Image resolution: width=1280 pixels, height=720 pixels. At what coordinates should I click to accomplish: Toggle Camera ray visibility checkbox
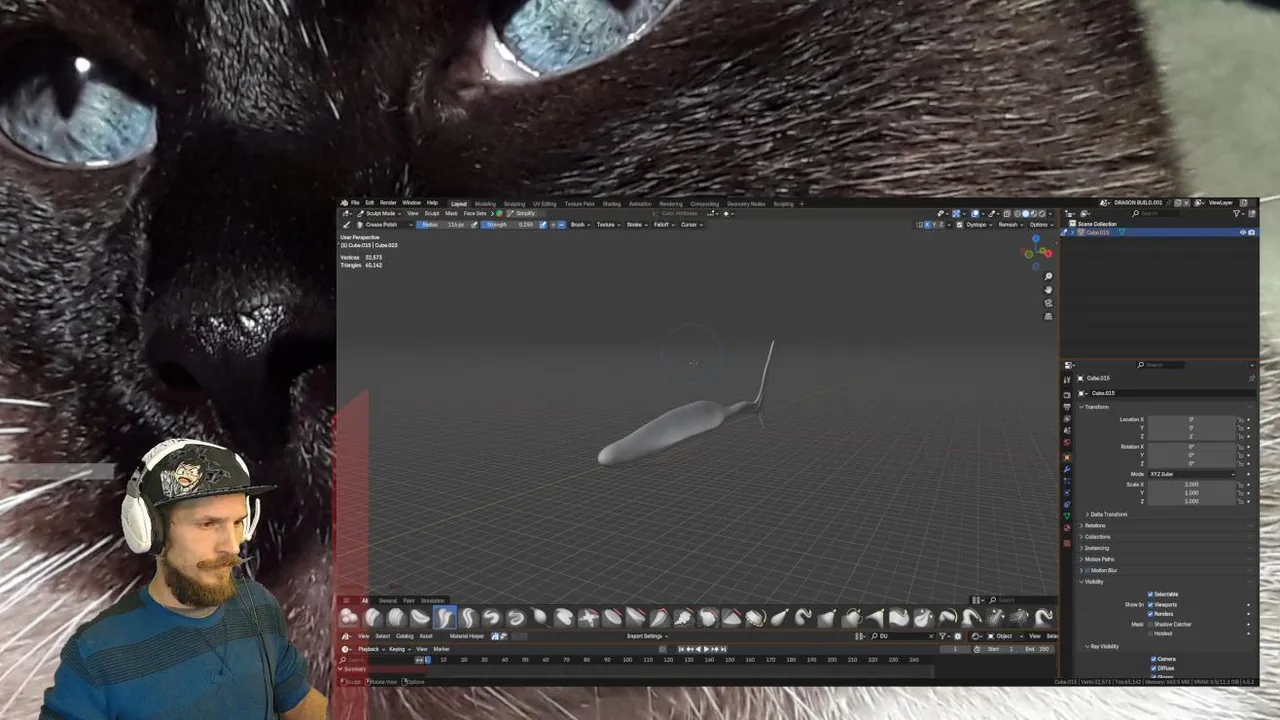tap(1153, 659)
